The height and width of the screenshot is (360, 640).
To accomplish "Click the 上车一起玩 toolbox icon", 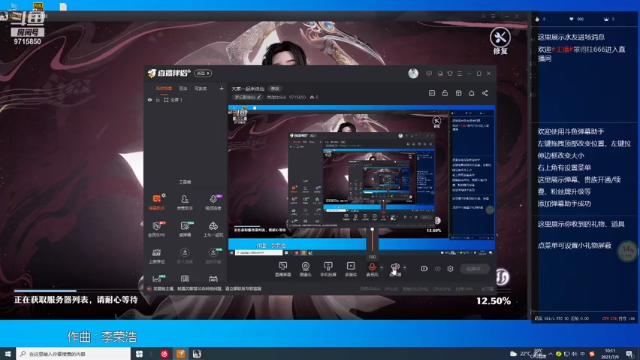I will pos(213,229).
